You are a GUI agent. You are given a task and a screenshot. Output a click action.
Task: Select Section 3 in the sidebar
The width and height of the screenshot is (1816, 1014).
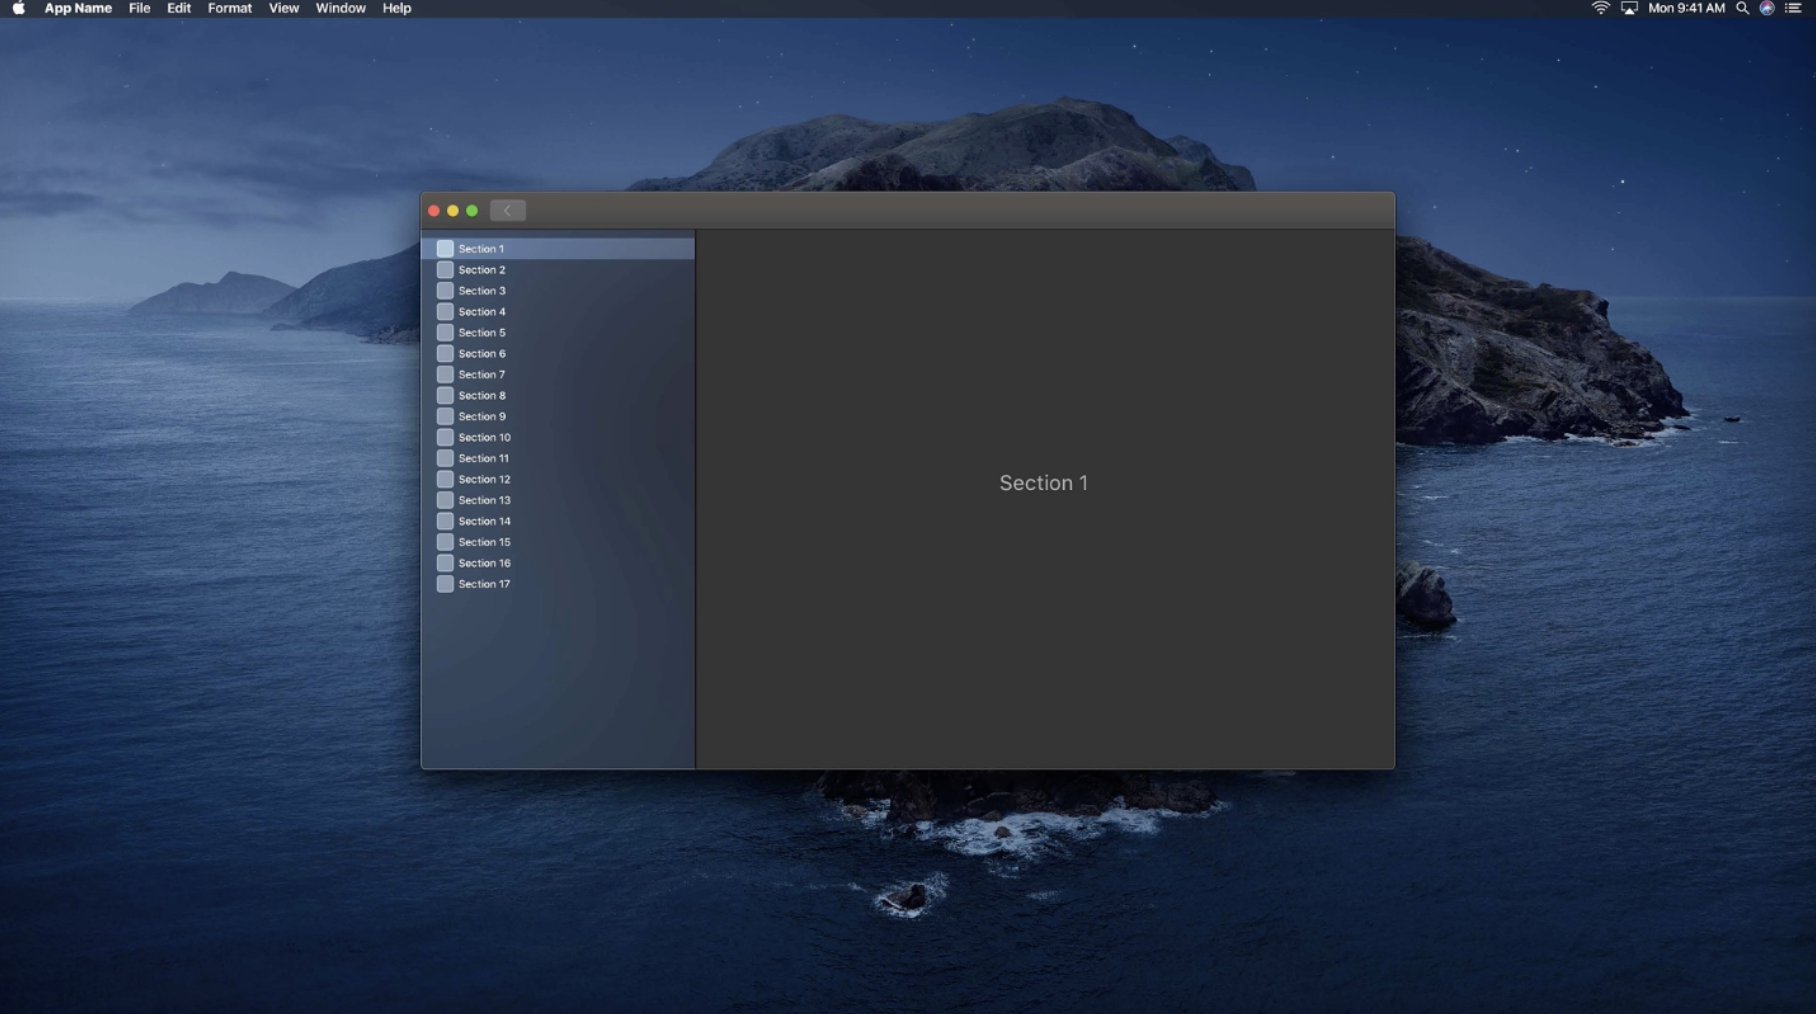pyautogui.click(x=482, y=291)
